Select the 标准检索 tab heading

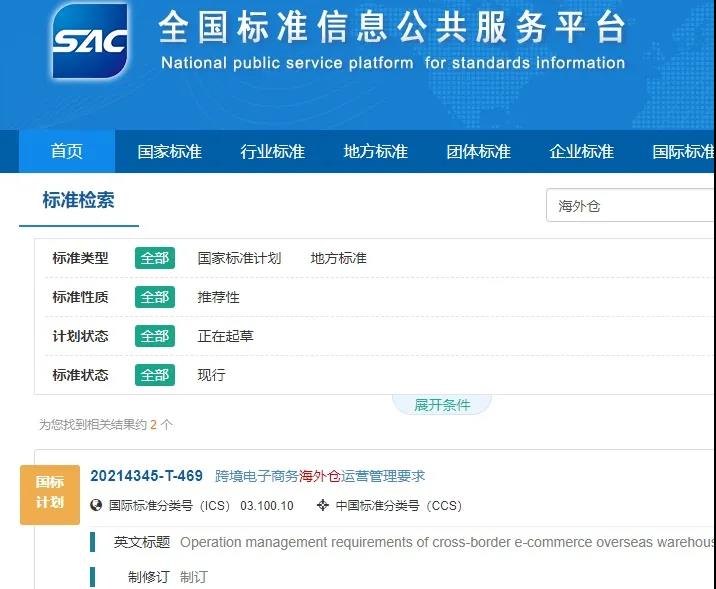click(x=79, y=200)
